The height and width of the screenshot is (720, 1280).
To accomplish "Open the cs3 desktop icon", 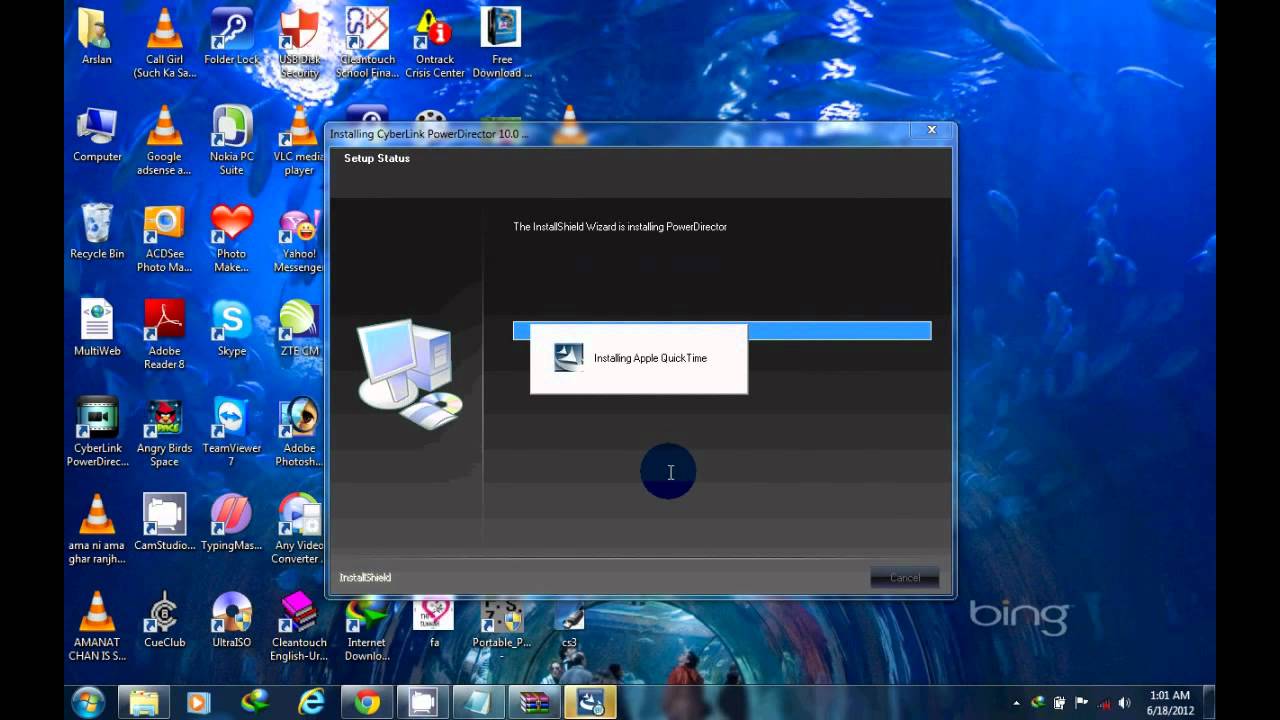I will [569, 624].
